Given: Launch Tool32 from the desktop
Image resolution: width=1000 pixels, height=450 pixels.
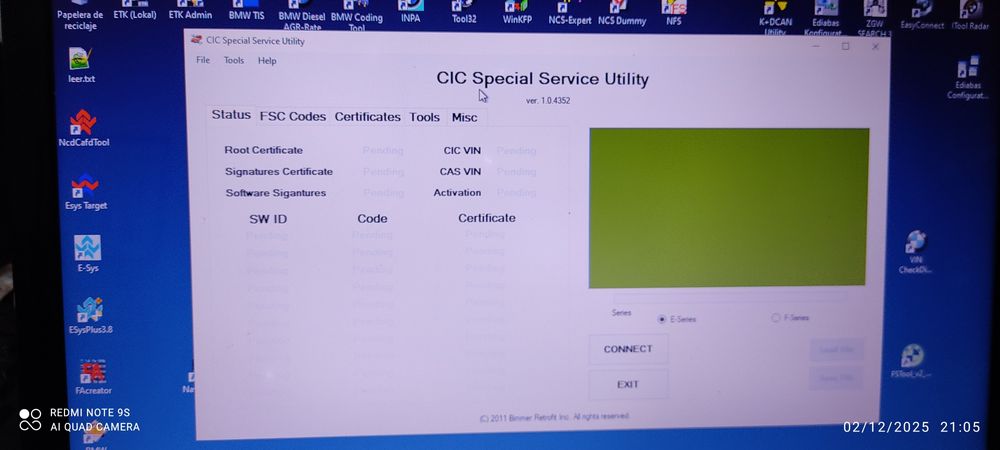Looking at the screenshot, I should coord(464,12).
